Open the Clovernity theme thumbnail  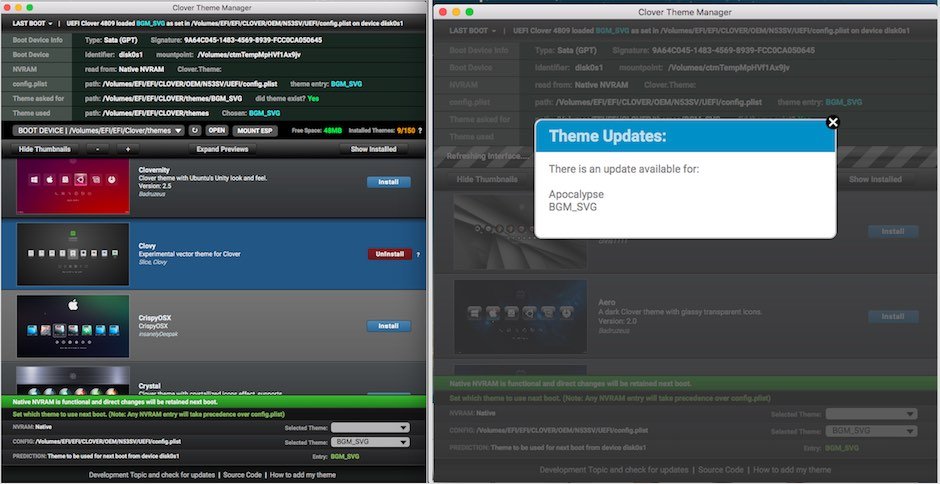(x=73, y=187)
